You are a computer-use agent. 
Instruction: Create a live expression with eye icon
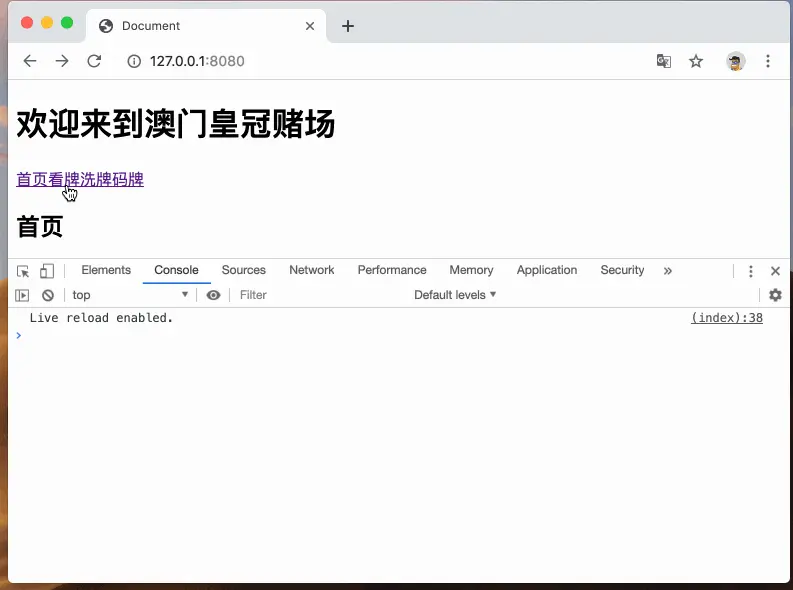pyautogui.click(x=213, y=295)
